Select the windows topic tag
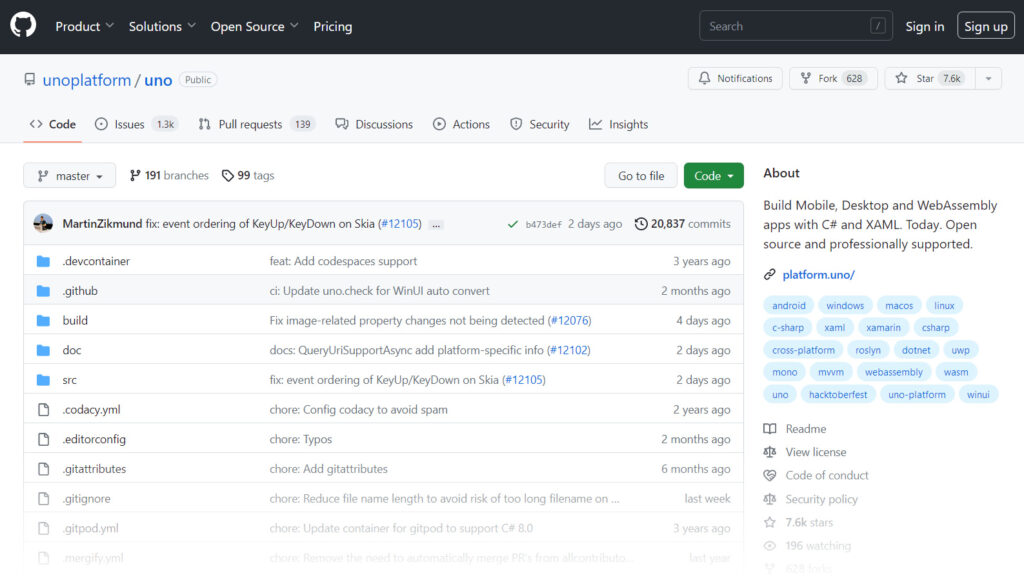Image resolution: width=1024 pixels, height=580 pixels. (x=845, y=306)
